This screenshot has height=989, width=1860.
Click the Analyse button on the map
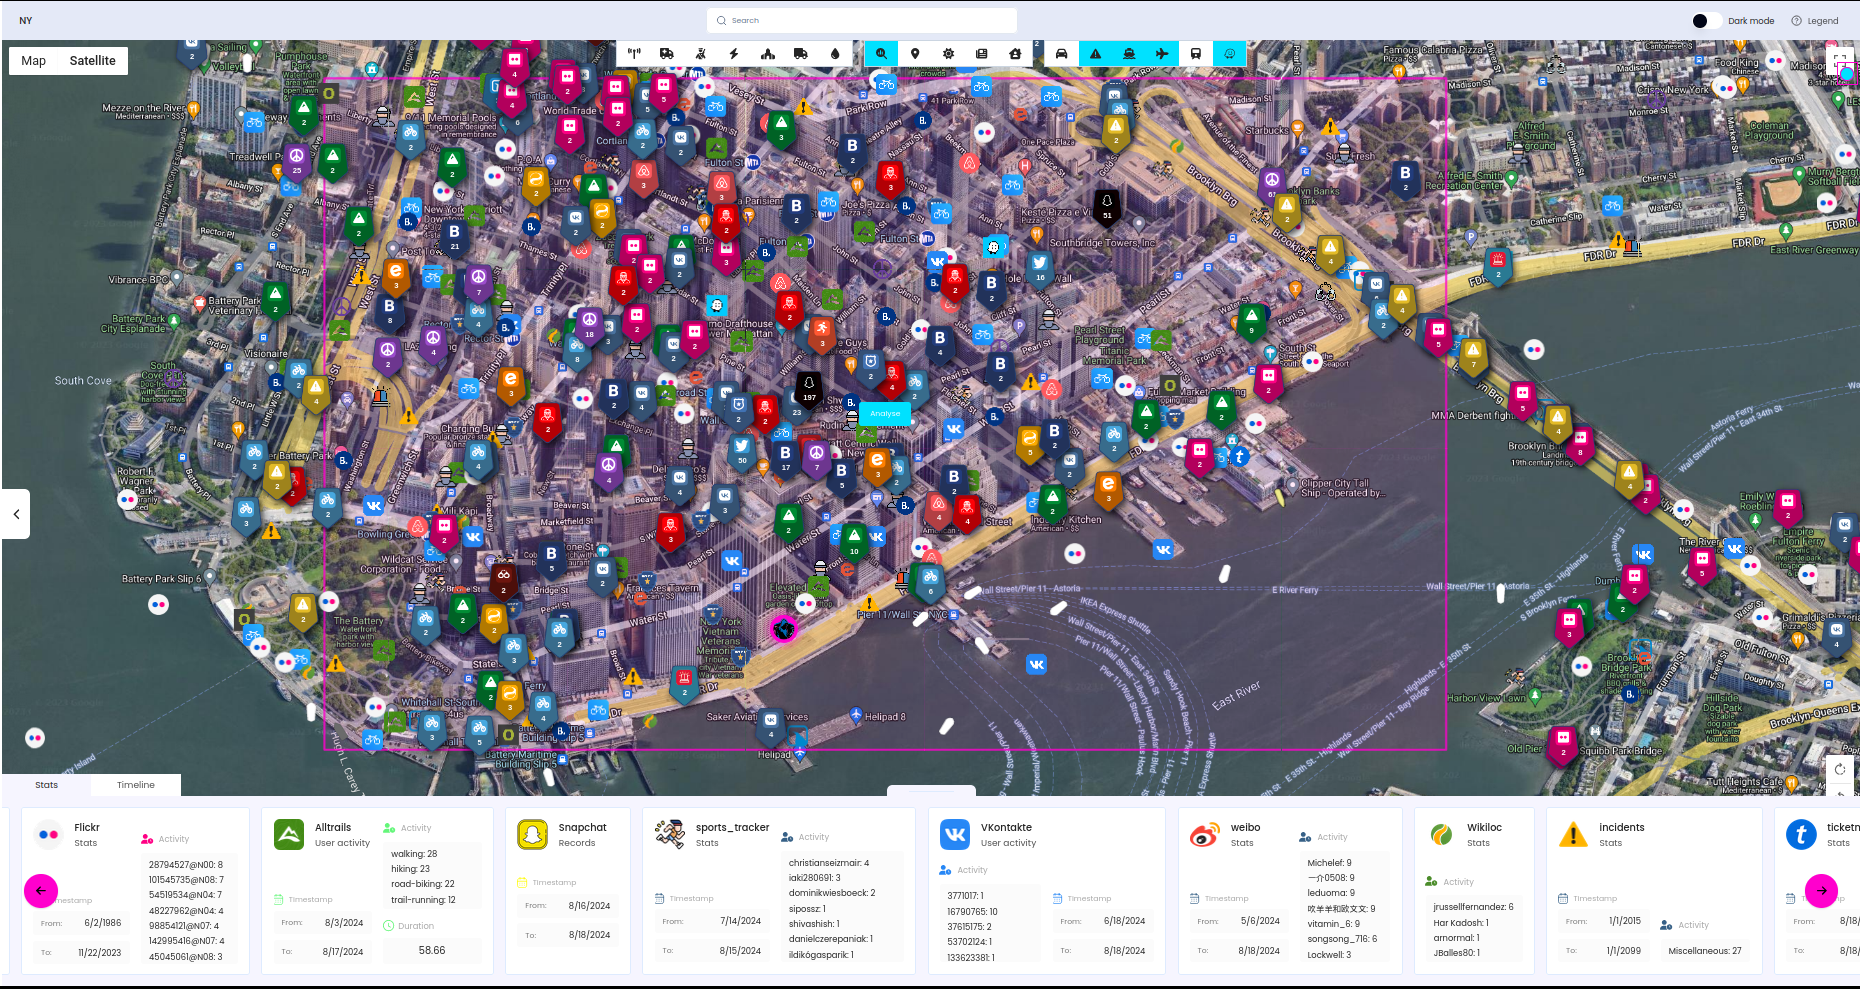[885, 413]
